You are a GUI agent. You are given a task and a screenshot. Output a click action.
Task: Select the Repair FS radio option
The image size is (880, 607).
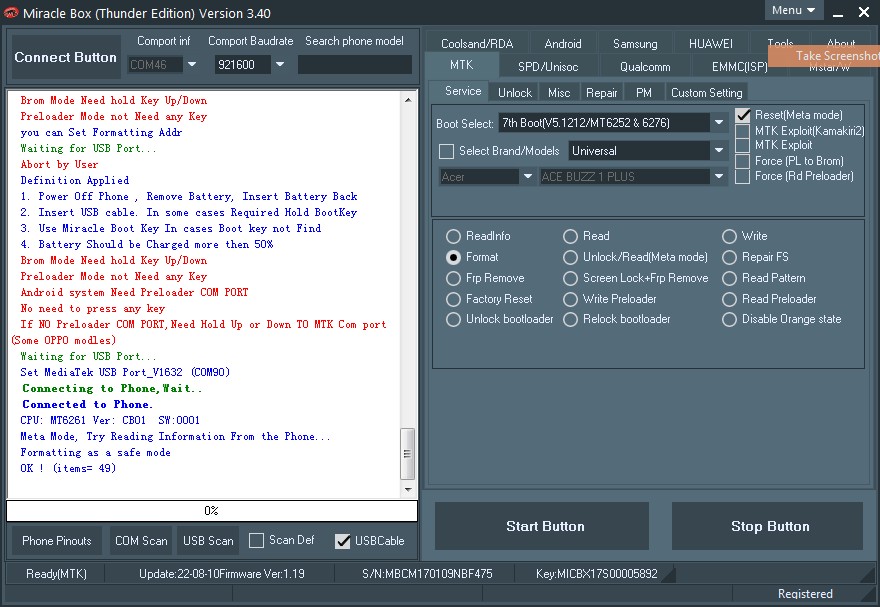coord(729,257)
